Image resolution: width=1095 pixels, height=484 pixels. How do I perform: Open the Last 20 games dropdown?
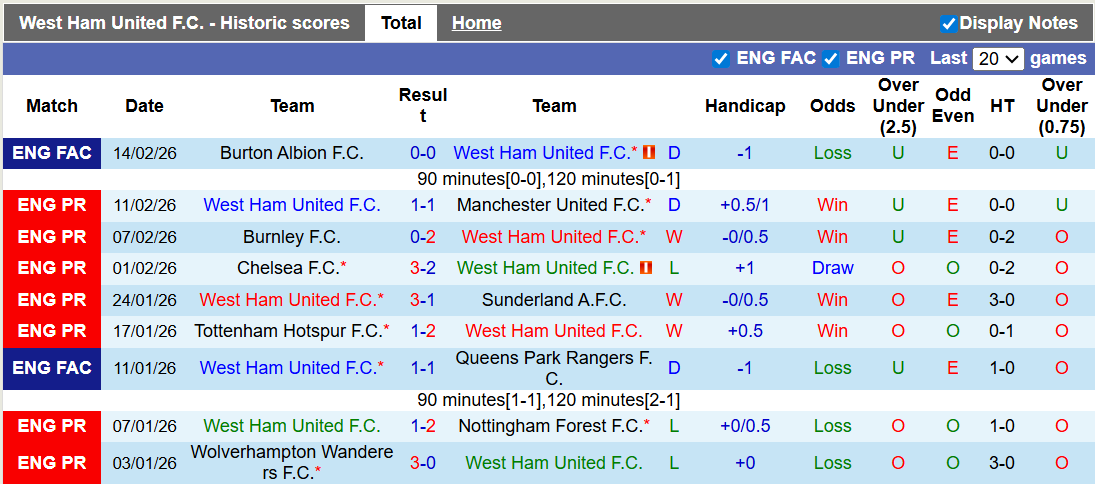coord(997,58)
